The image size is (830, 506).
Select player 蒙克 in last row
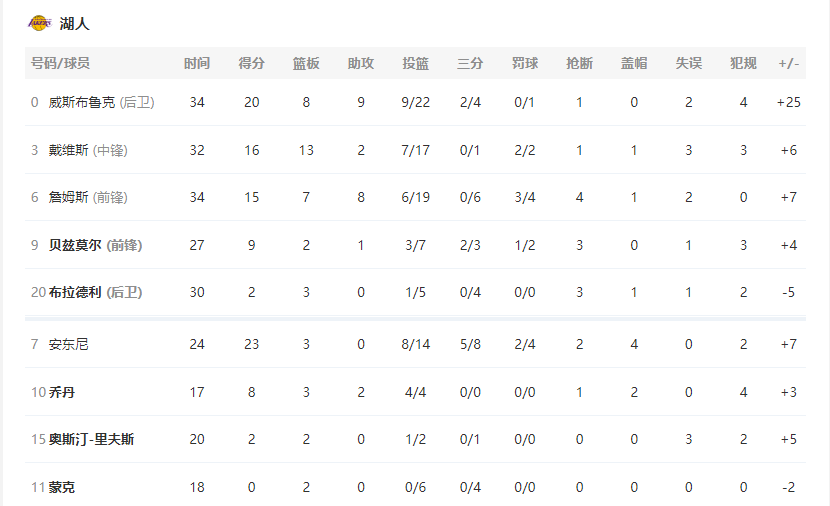point(61,487)
